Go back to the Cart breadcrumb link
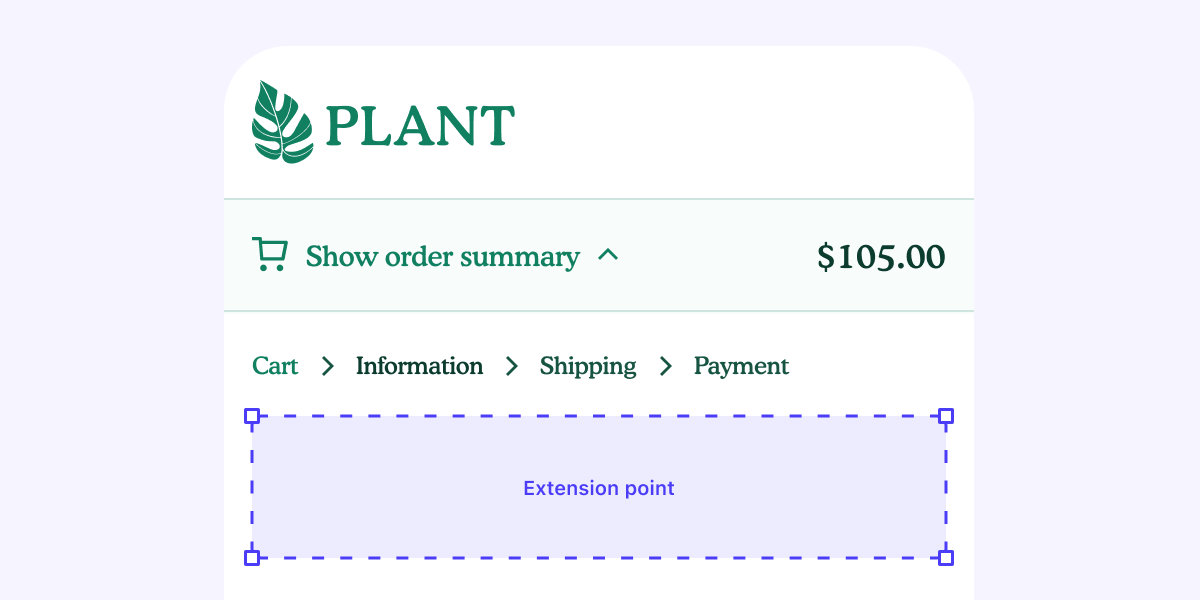Screen dimensions: 1200x600 tap(275, 366)
